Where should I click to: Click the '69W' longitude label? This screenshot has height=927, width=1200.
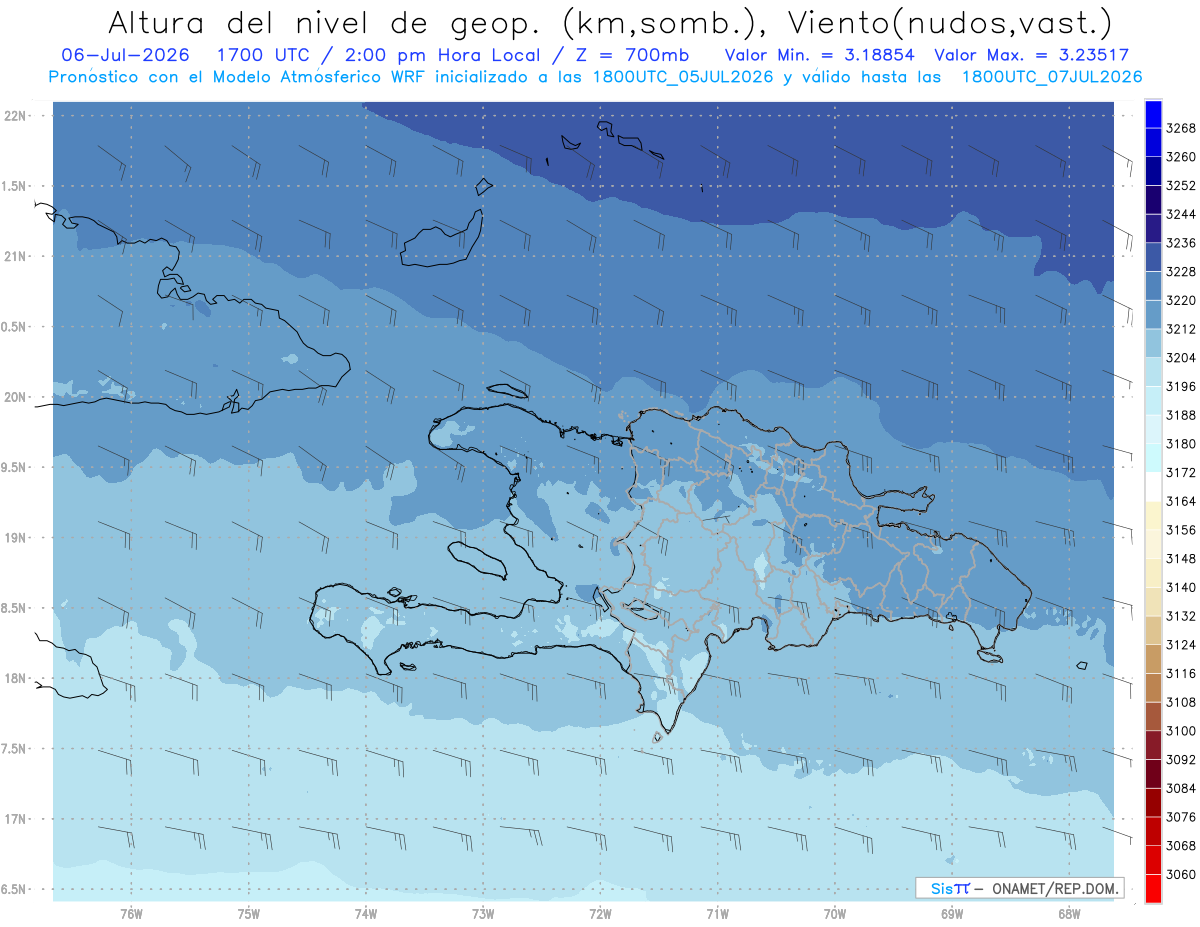pos(952,914)
